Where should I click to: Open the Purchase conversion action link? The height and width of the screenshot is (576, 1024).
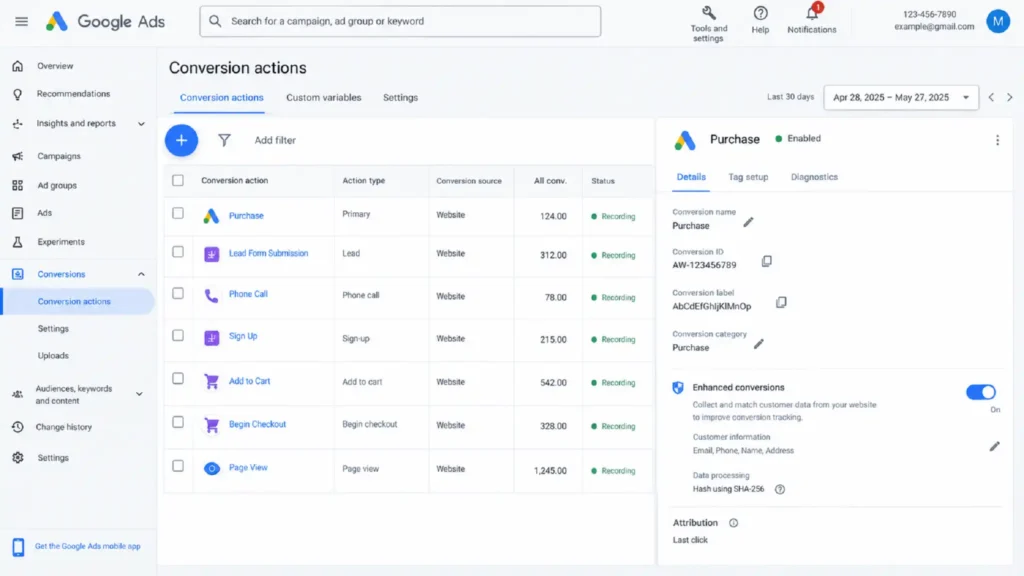246,216
